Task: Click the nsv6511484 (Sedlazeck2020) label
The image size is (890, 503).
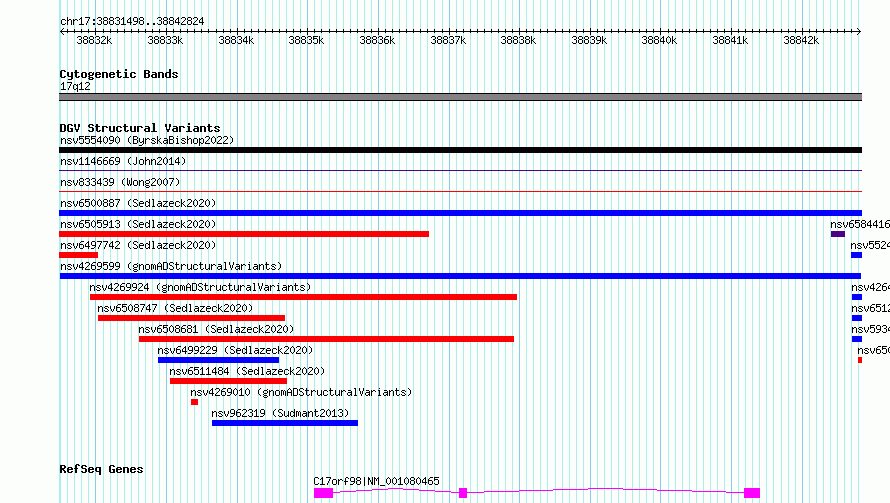Action: coord(247,371)
